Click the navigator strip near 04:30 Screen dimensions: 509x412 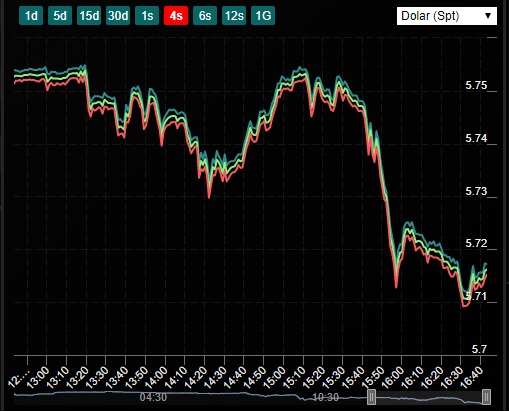pyautogui.click(x=153, y=397)
